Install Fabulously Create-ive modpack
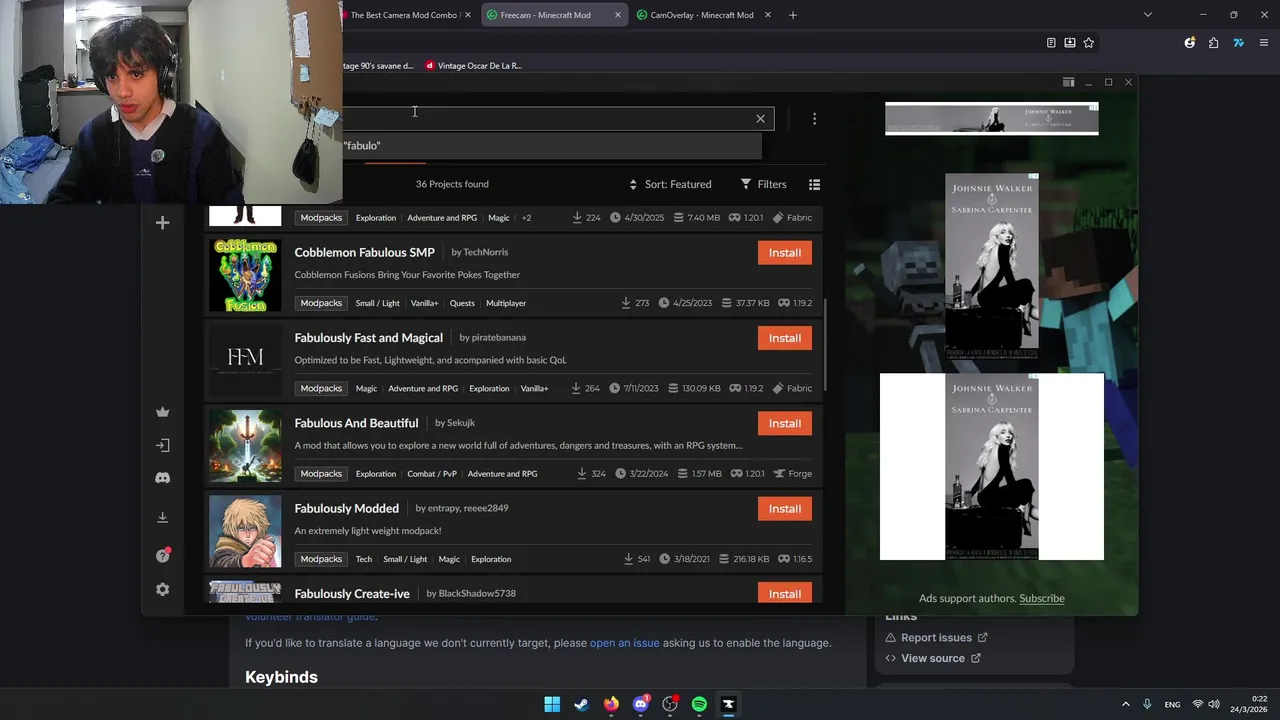The image size is (1280, 720). pyautogui.click(x=784, y=593)
